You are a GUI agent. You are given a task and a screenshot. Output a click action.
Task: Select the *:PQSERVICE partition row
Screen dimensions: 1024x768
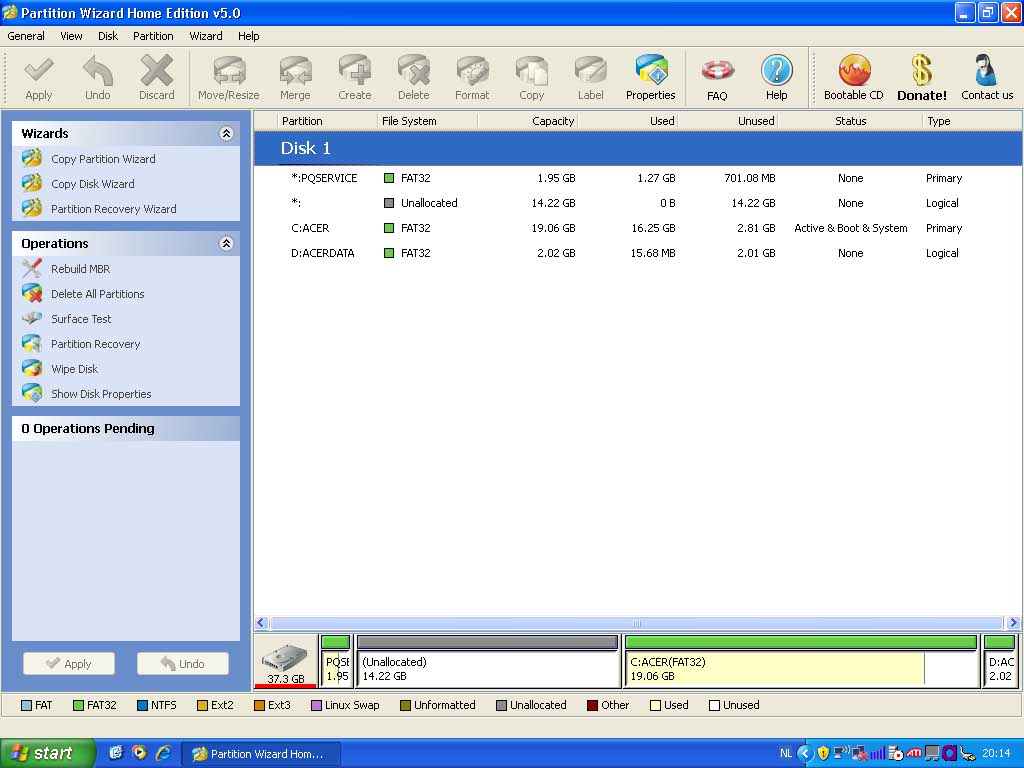pos(637,178)
